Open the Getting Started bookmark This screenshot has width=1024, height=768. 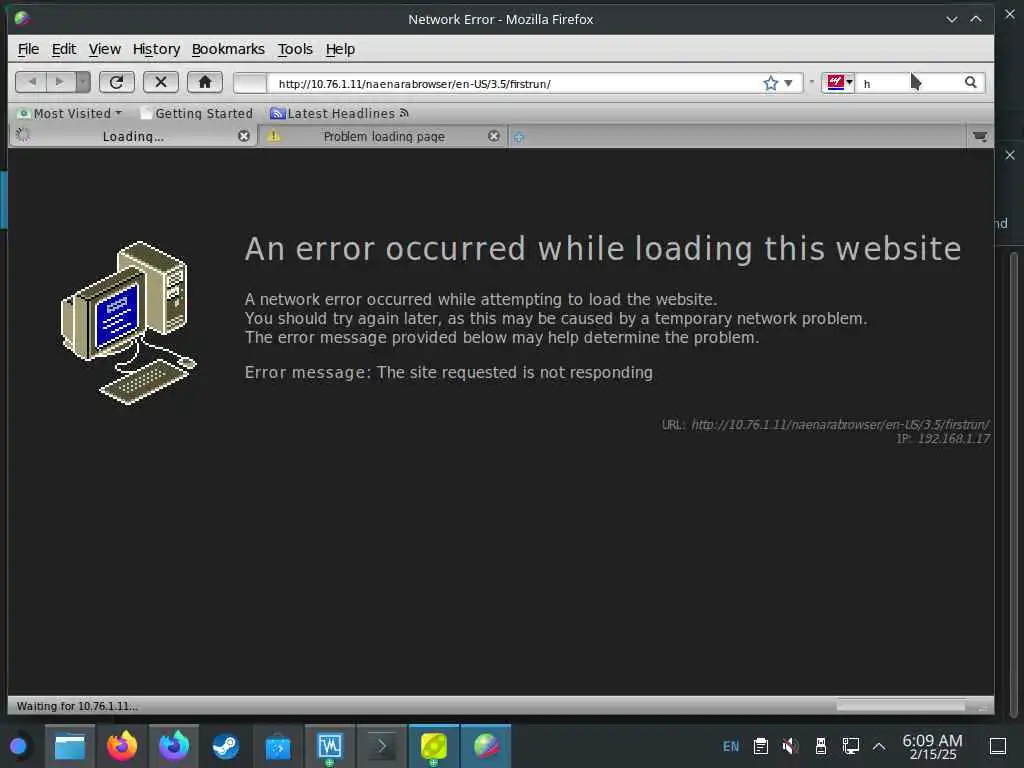click(x=197, y=113)
